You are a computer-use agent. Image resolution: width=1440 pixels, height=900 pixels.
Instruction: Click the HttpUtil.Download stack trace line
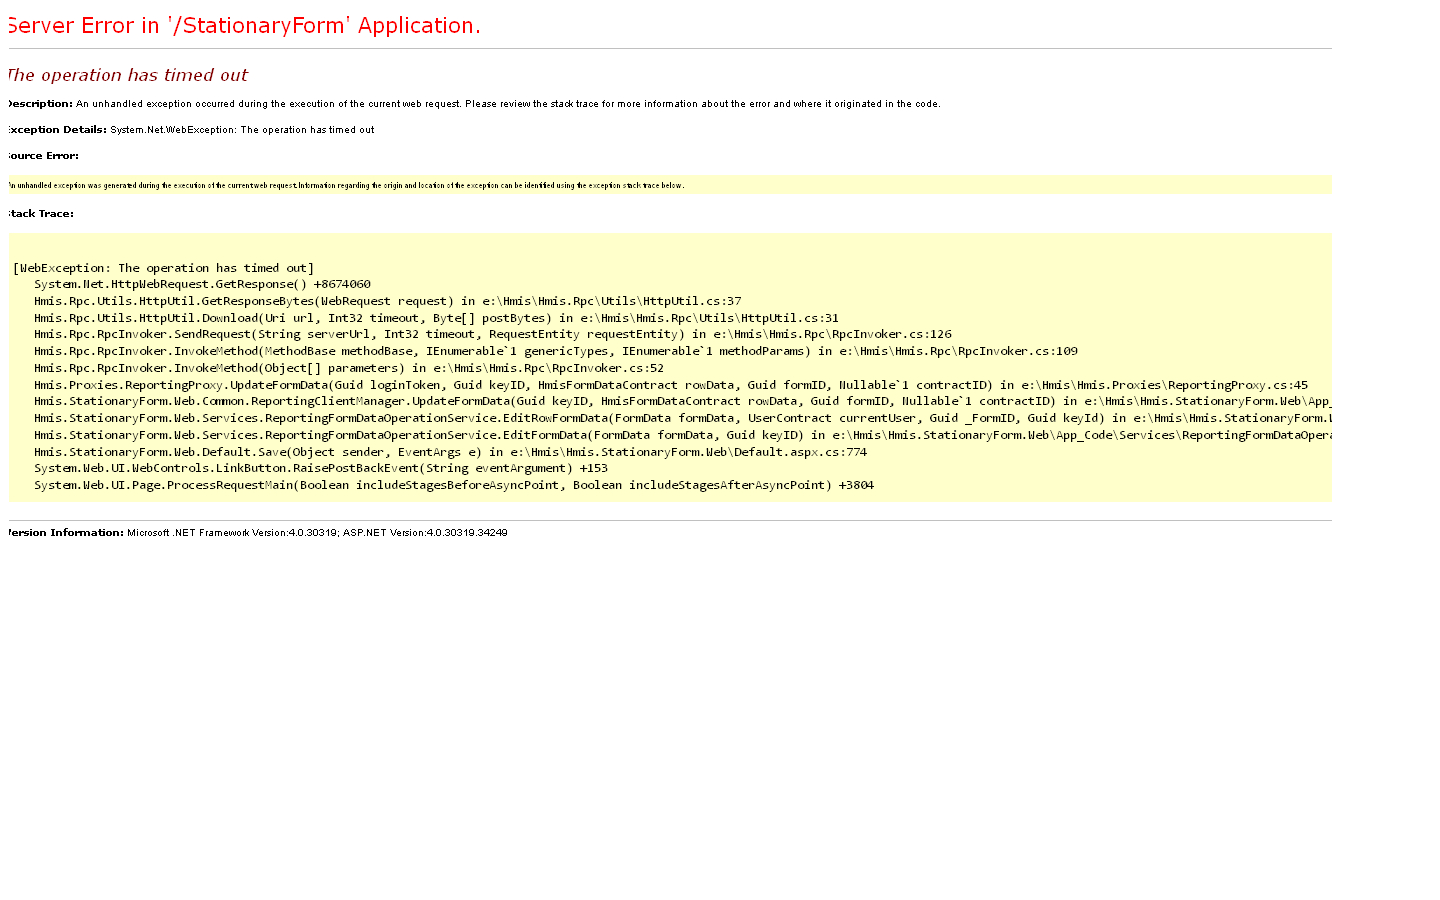click(x=436, y=318)
